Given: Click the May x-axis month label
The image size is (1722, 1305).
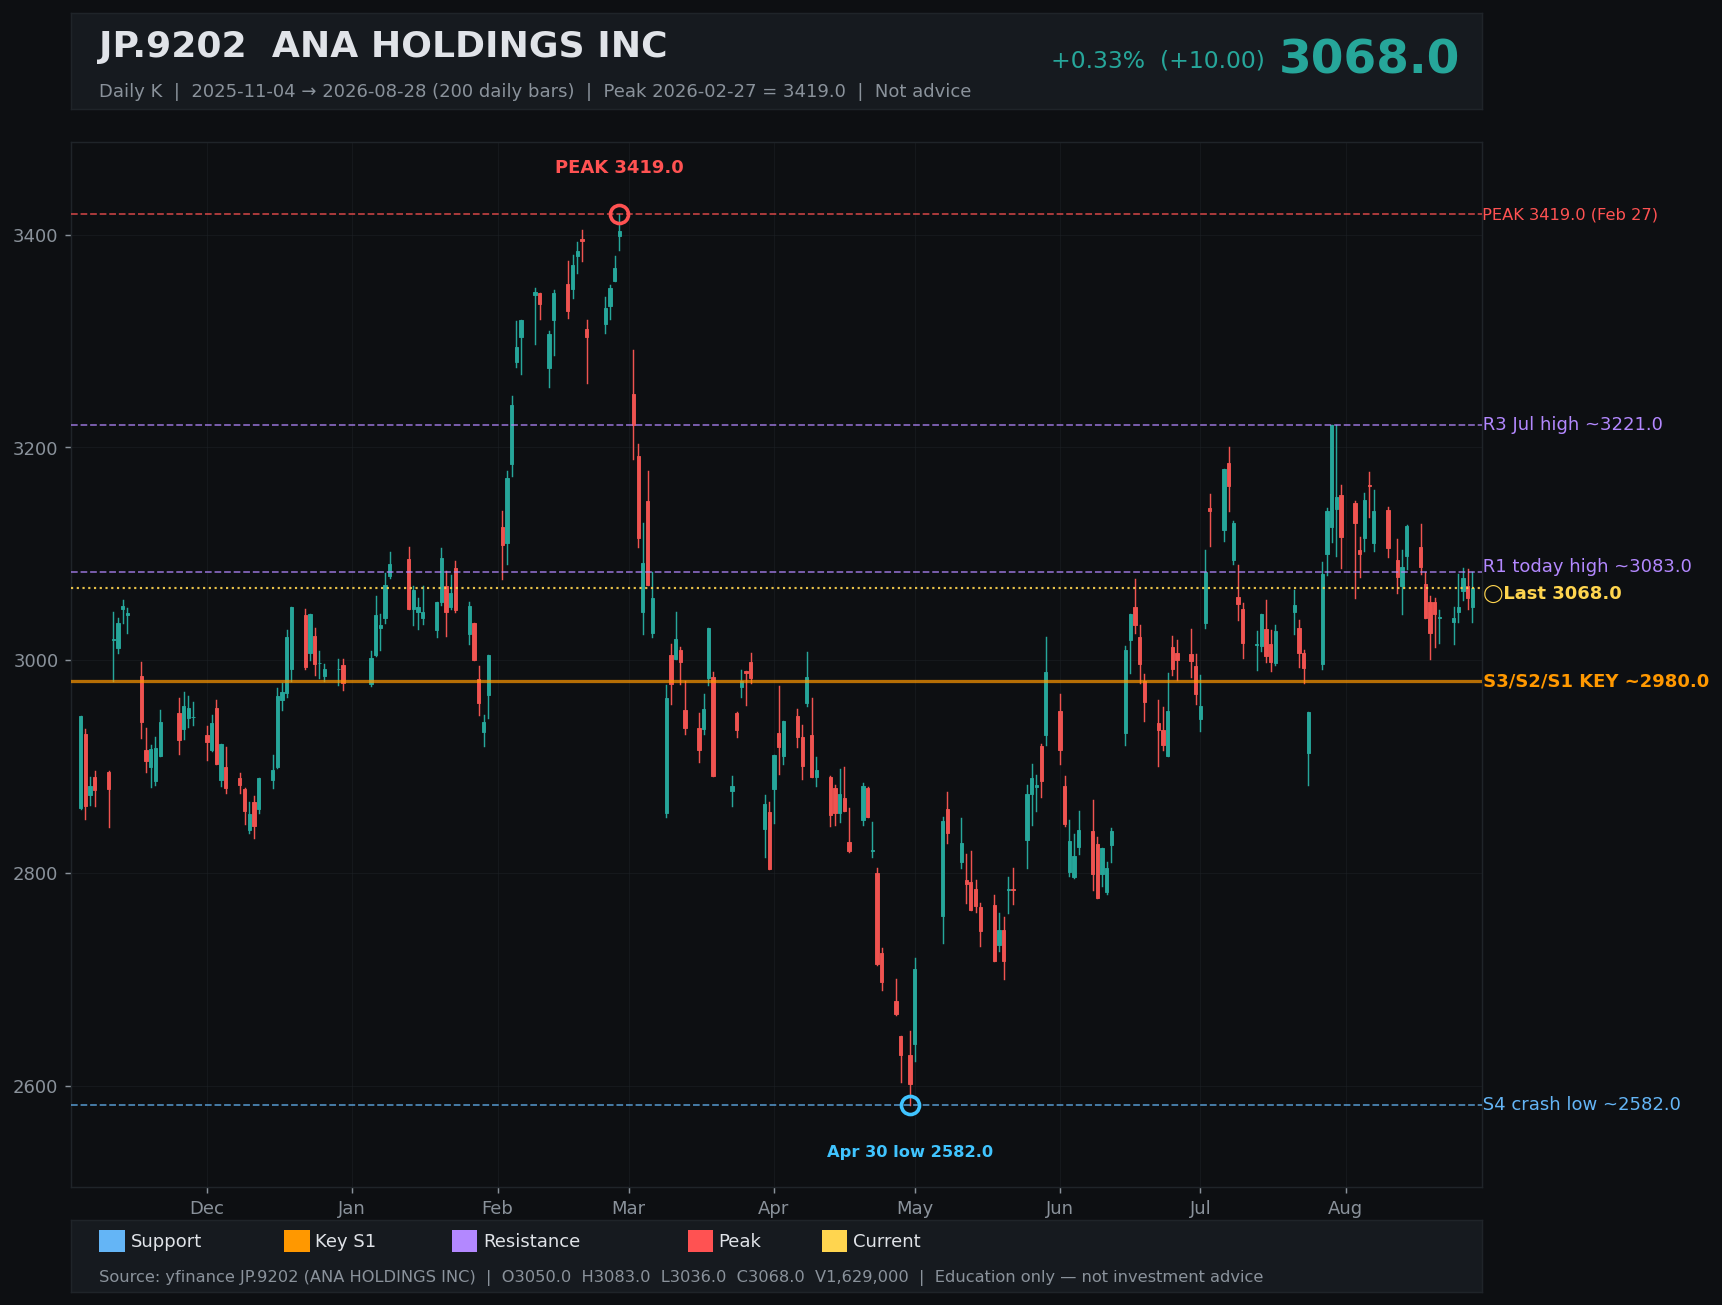Looking at the screenshot, I should [915, 1208].
